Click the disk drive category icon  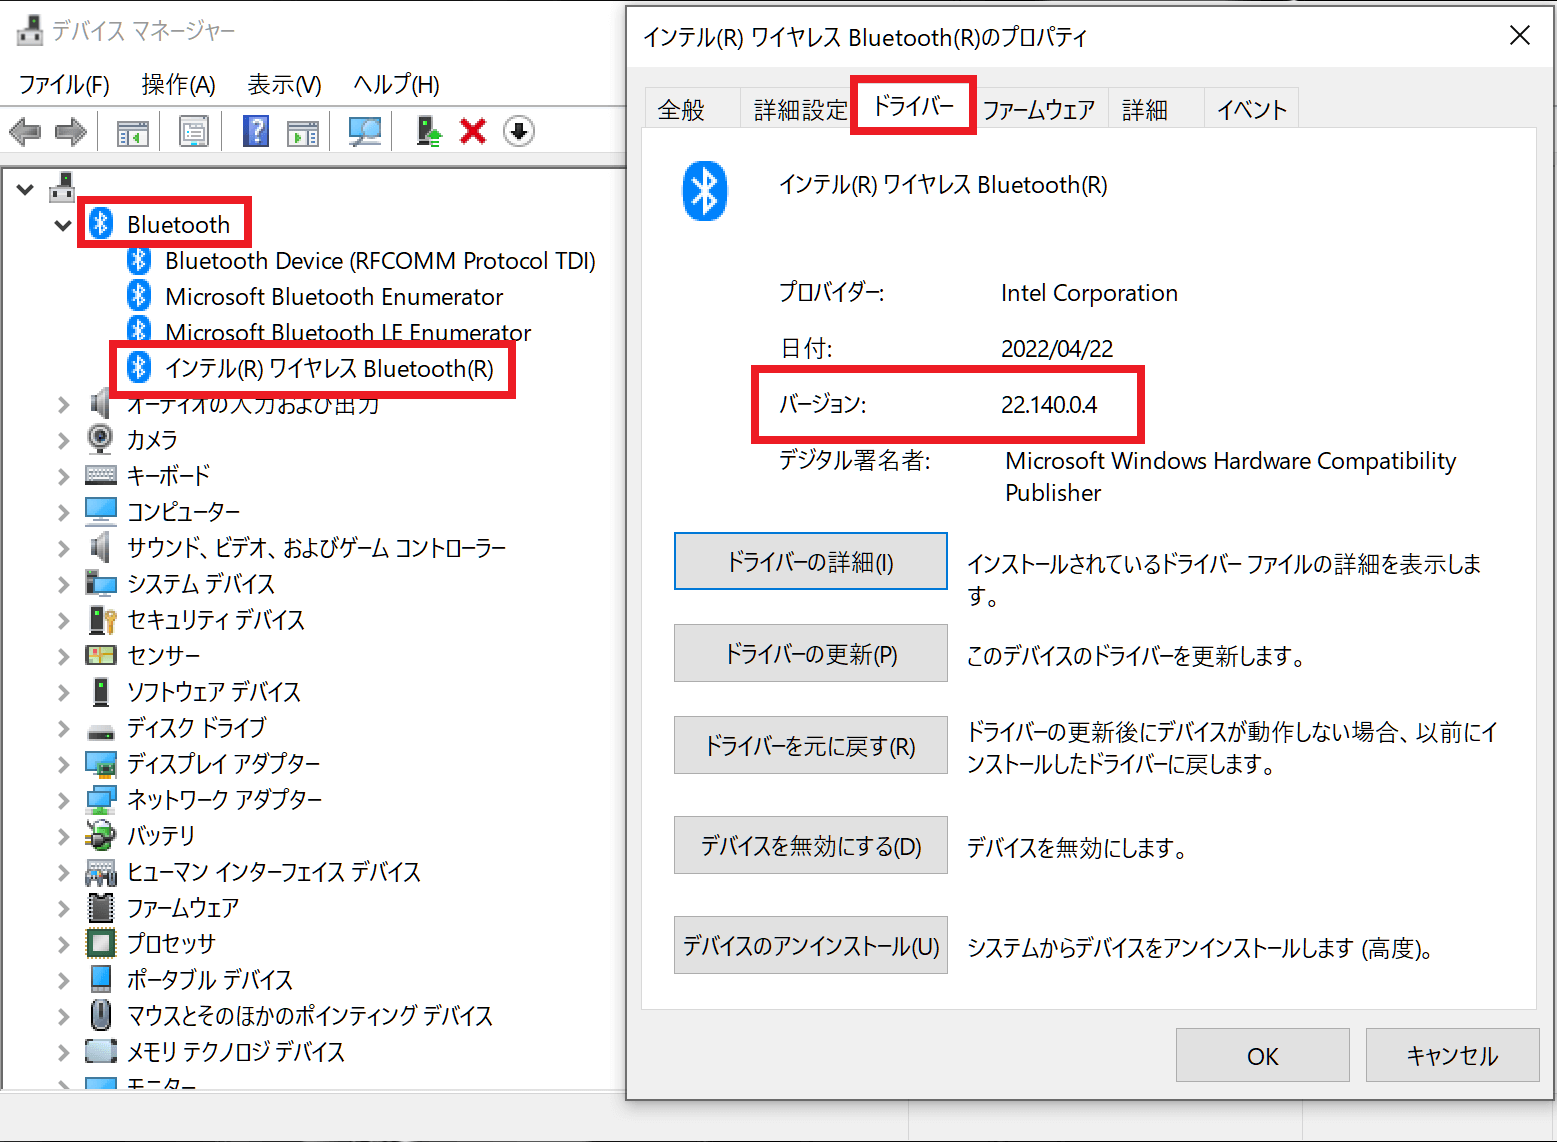tap(101, 730)
